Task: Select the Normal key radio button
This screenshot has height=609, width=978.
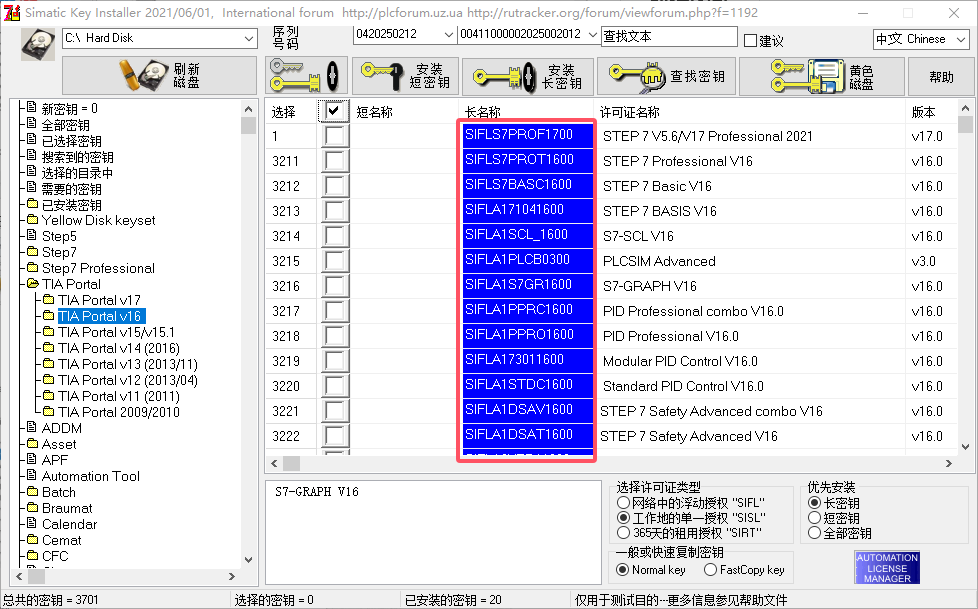Action: click(622, 569)
